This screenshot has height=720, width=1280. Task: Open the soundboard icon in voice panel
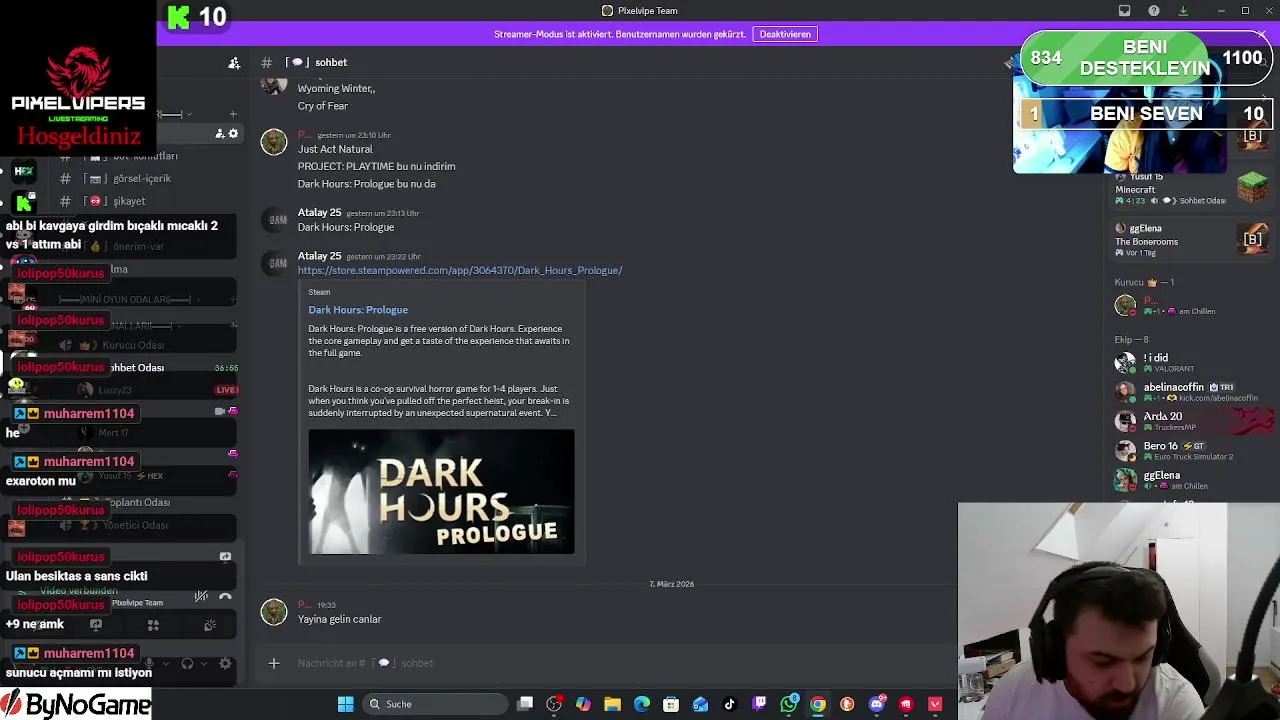210,625
